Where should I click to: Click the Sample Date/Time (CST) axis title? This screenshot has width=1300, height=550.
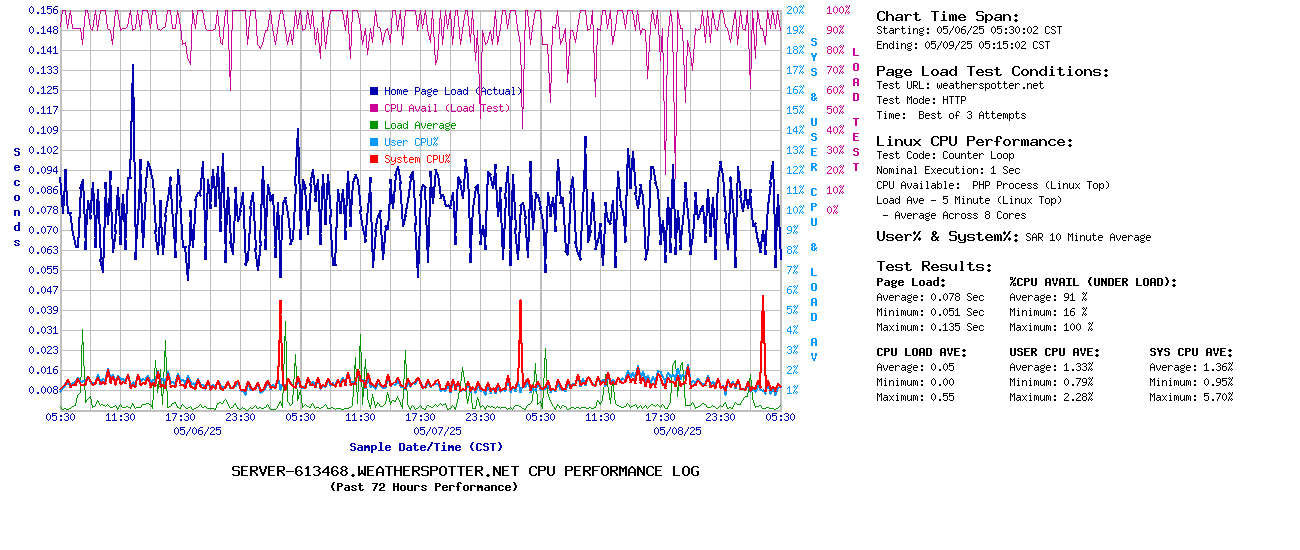(x=426, y=447)
